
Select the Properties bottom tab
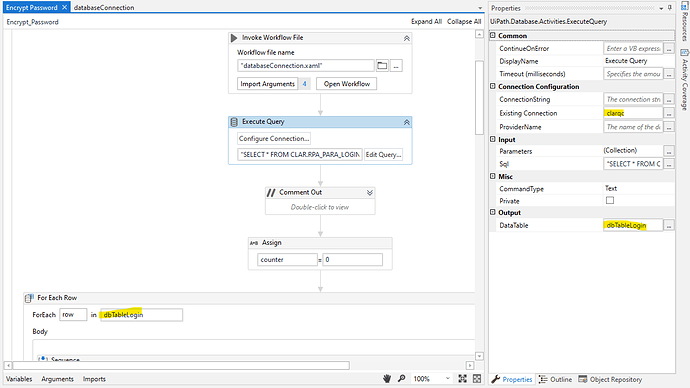tap(512, 379)
